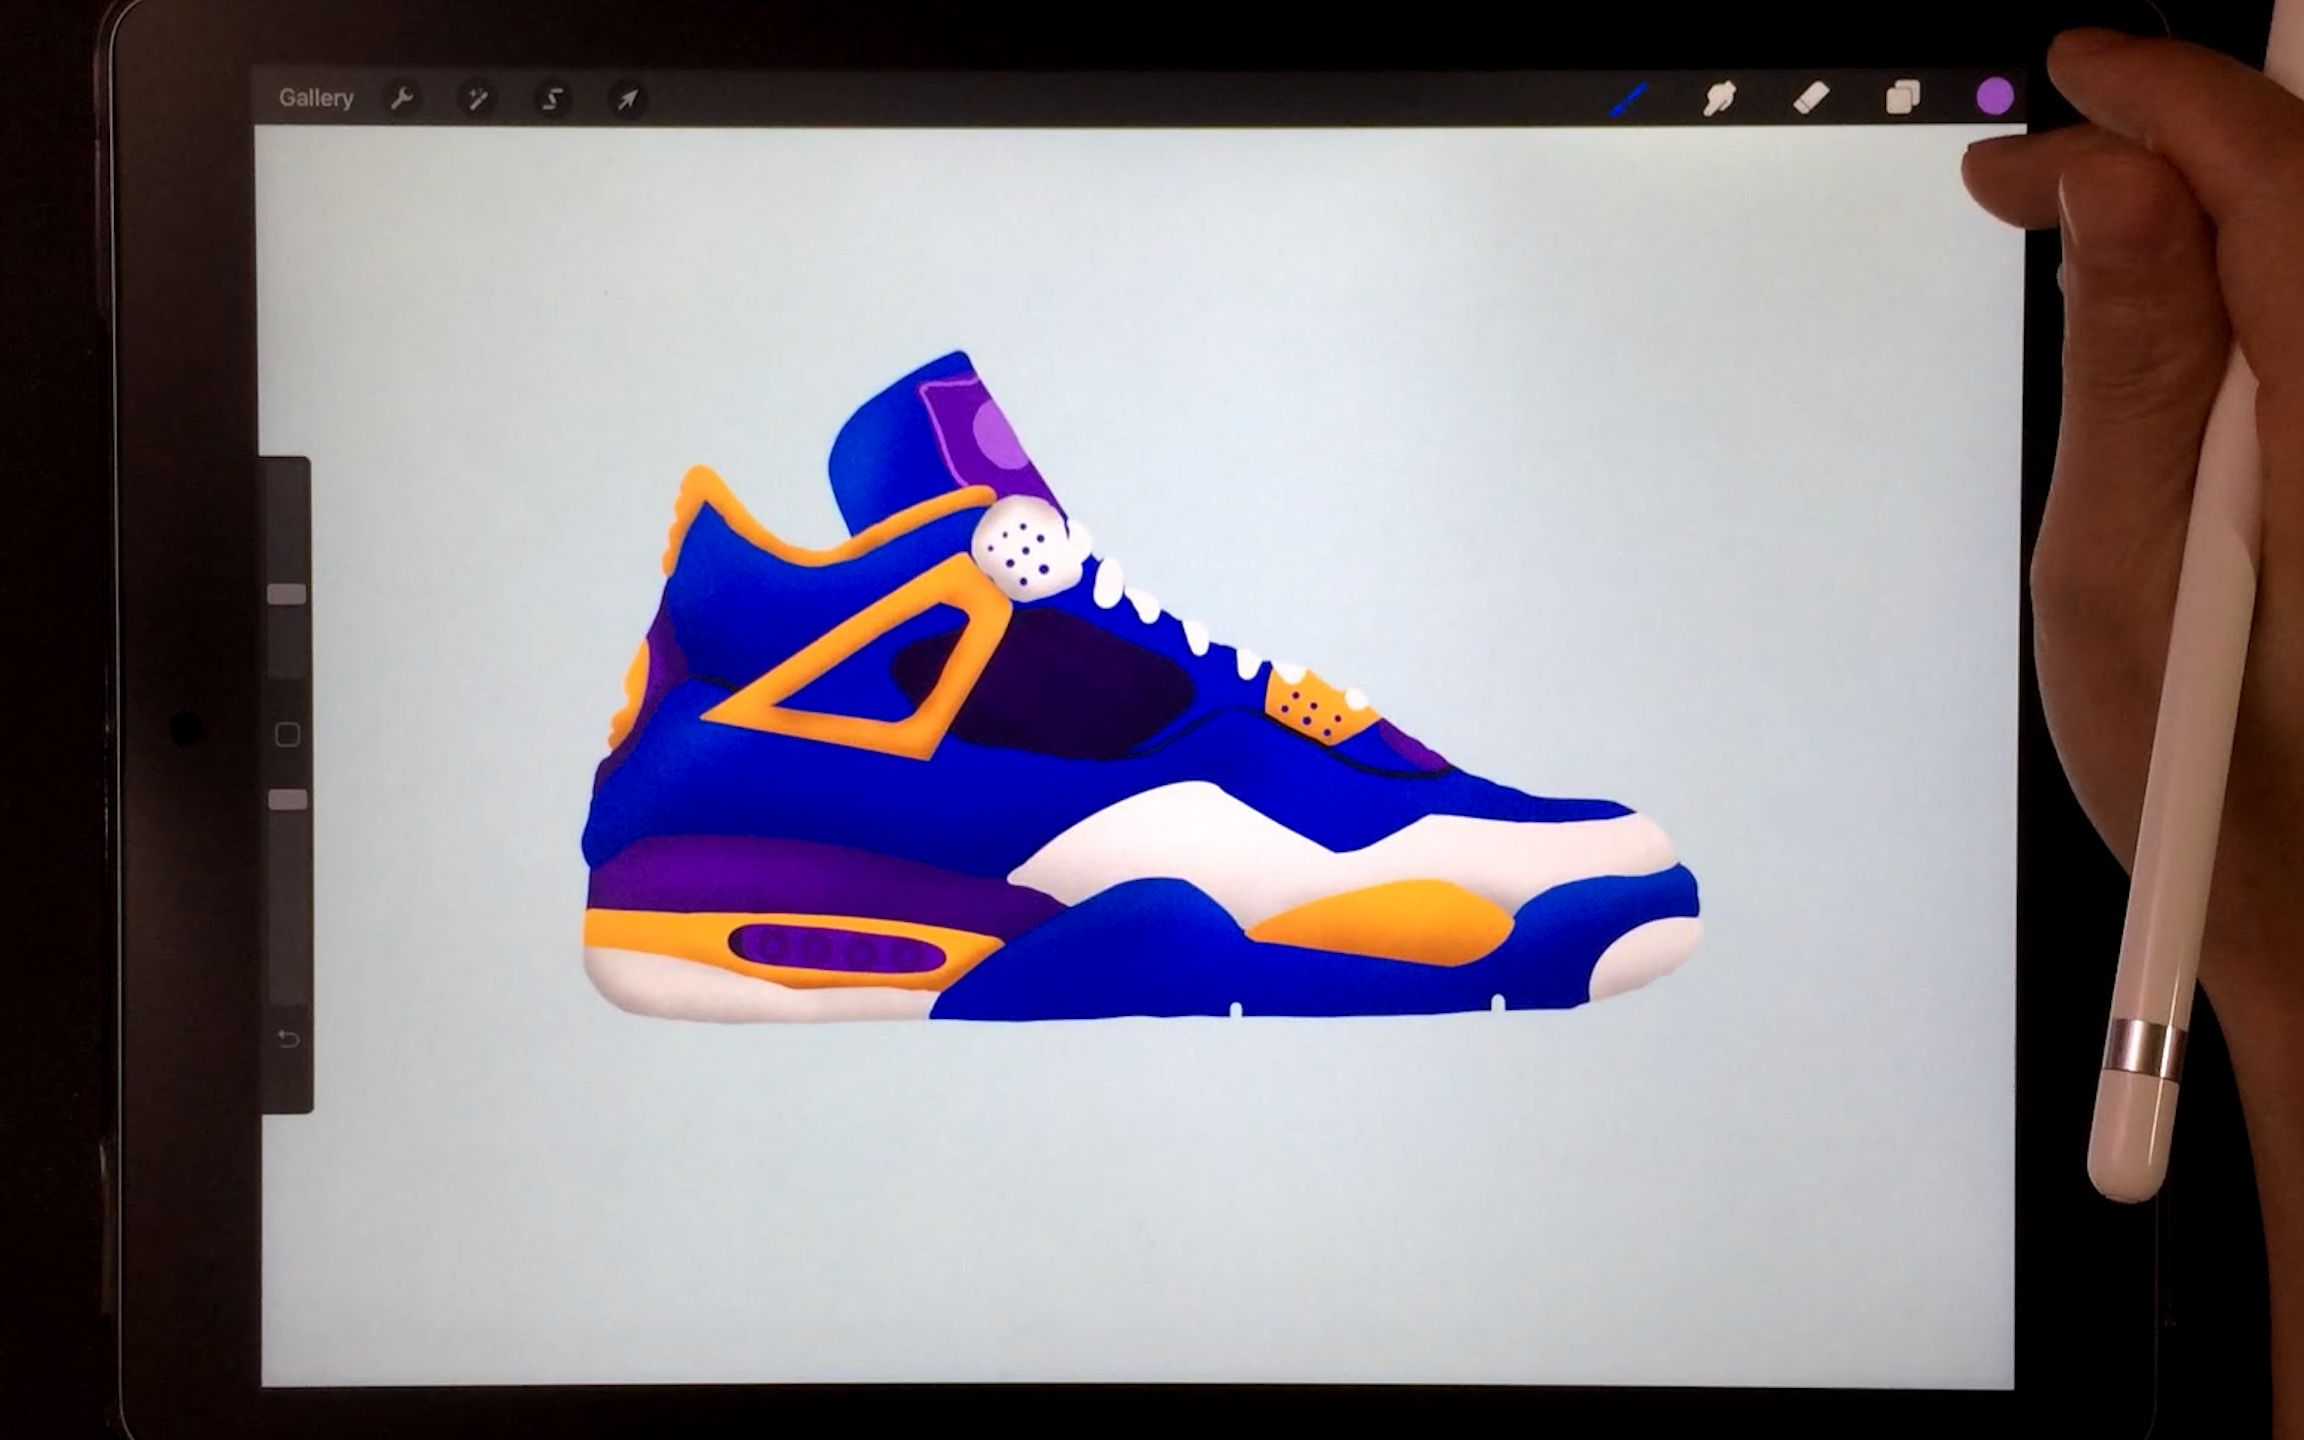
Task: Return to the Gallery
Action: (x=316, y=98)
